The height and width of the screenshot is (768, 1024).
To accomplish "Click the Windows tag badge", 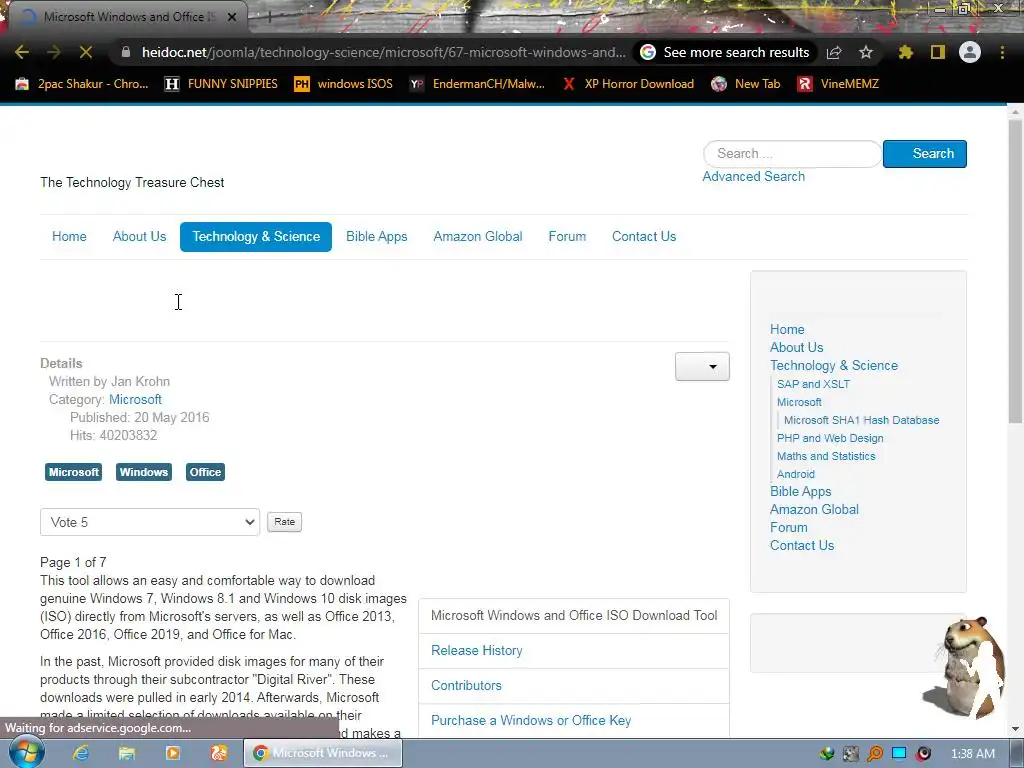I will pos(144,472).
